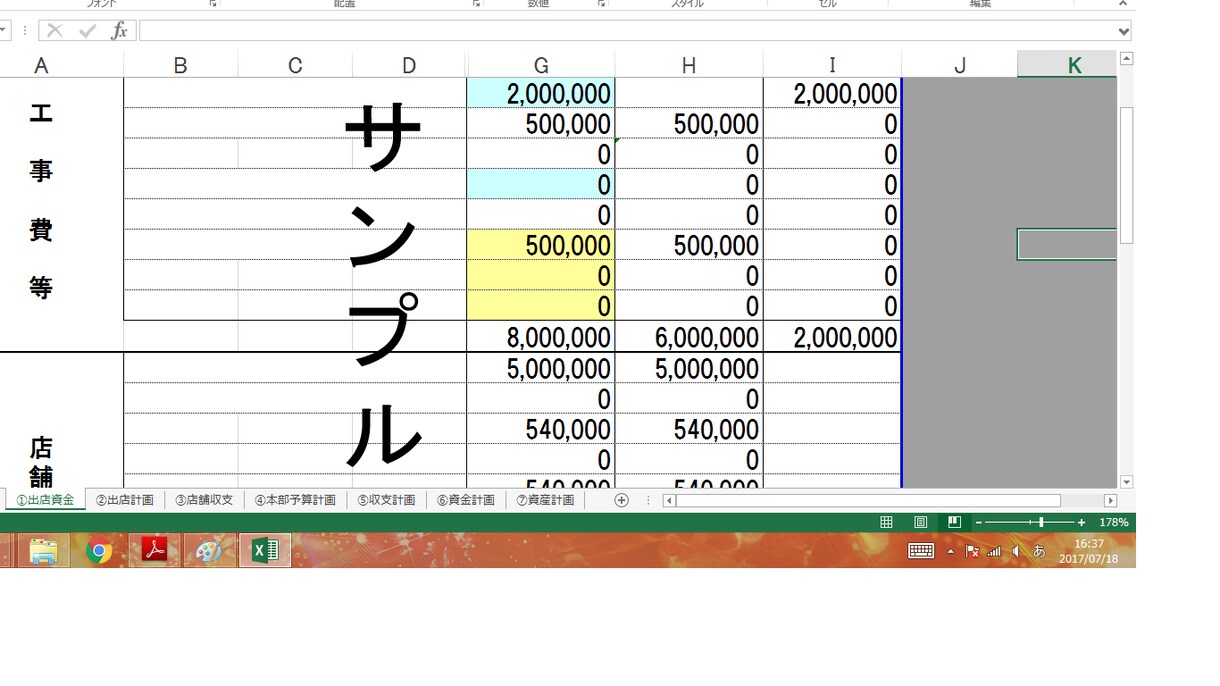Image resolution: width=1220 pixels, height=686 pixels.
Task: Click the yellow cell showing 500,000
Action: click(x=541, y=245)
